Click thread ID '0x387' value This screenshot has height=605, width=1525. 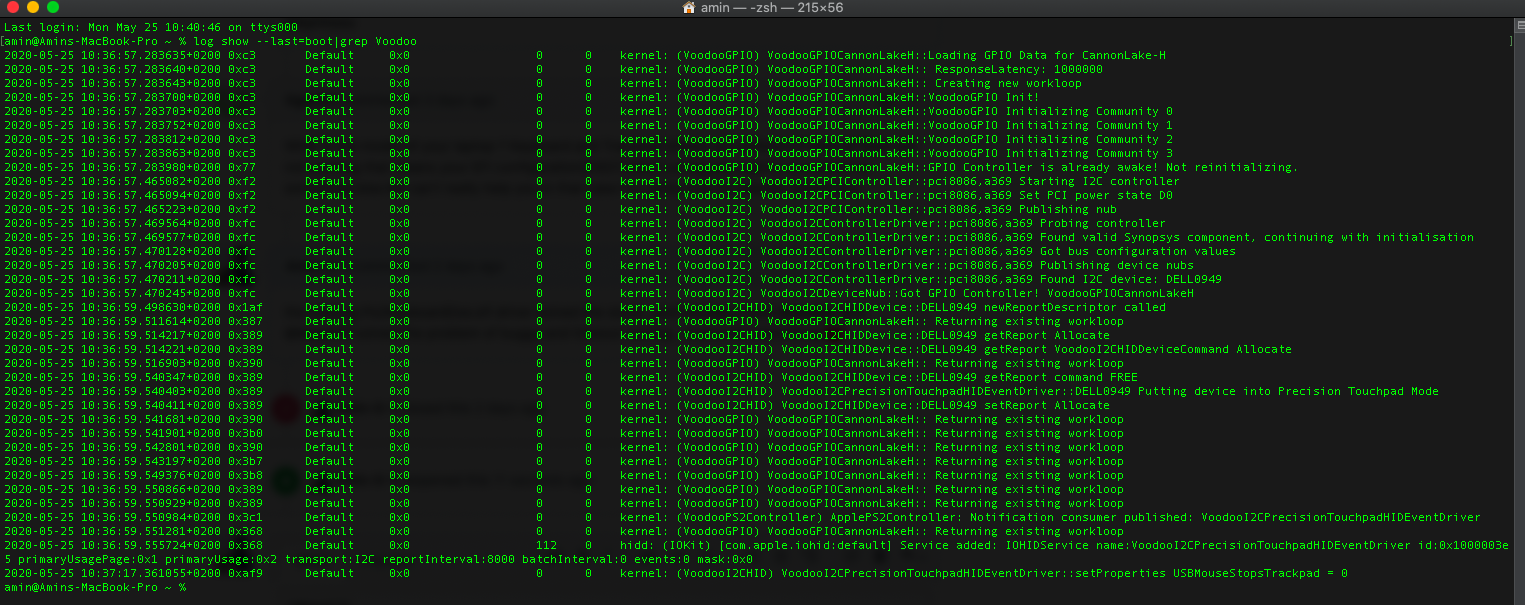[245, 321]
